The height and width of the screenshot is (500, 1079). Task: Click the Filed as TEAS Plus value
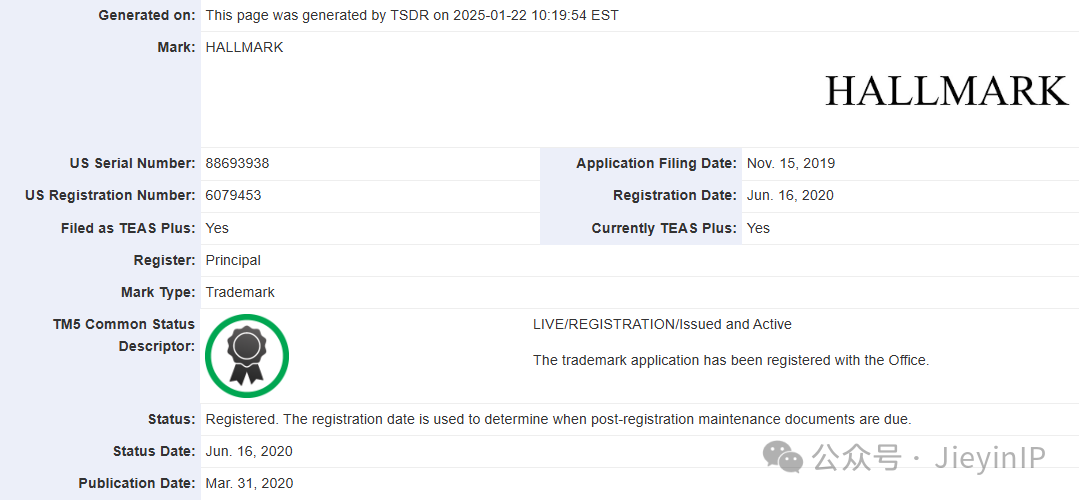[217, 228]
